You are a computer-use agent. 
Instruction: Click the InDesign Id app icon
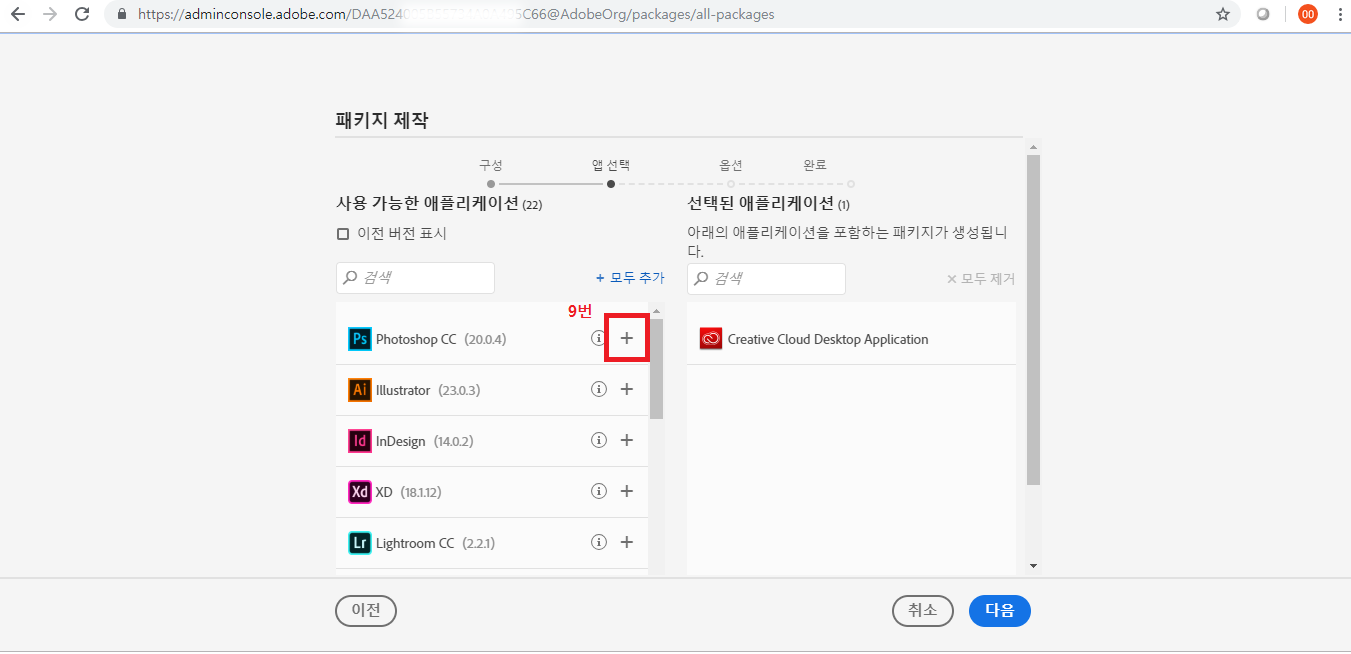(x=360, y=441)
